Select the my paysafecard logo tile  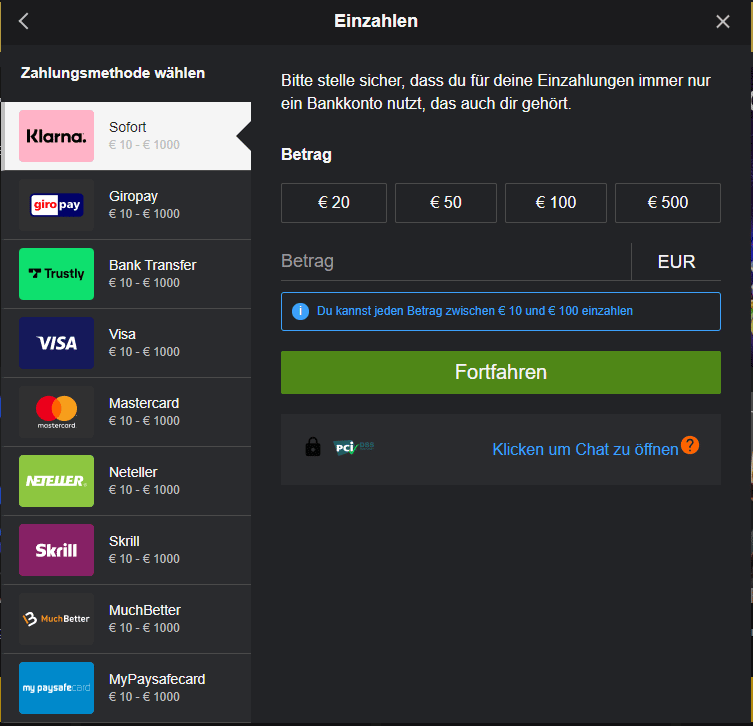click(x=56, y=688)
